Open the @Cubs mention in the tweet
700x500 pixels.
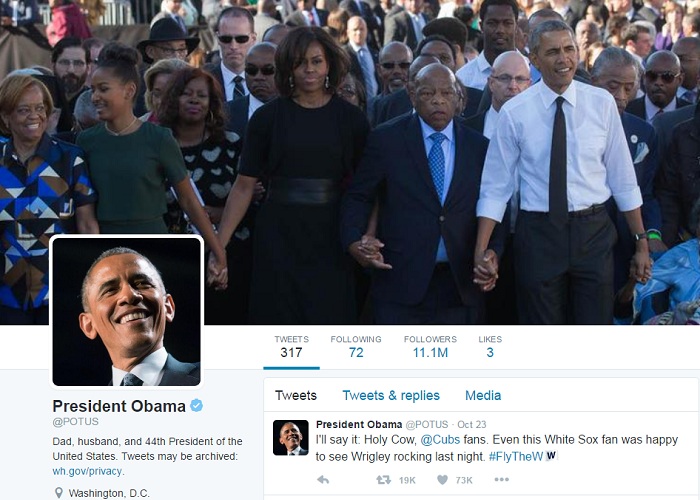click(x=440, y=440)
